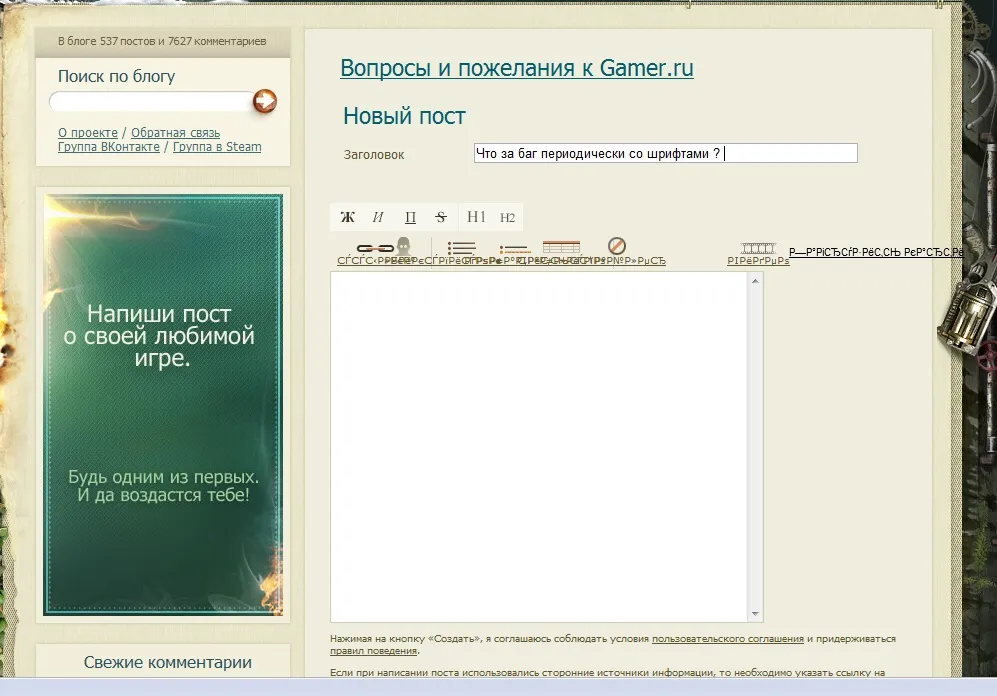Screen dimensions: 997x696
Task: Toggle italic formatting (И) in editor
Action: (378, 217)
